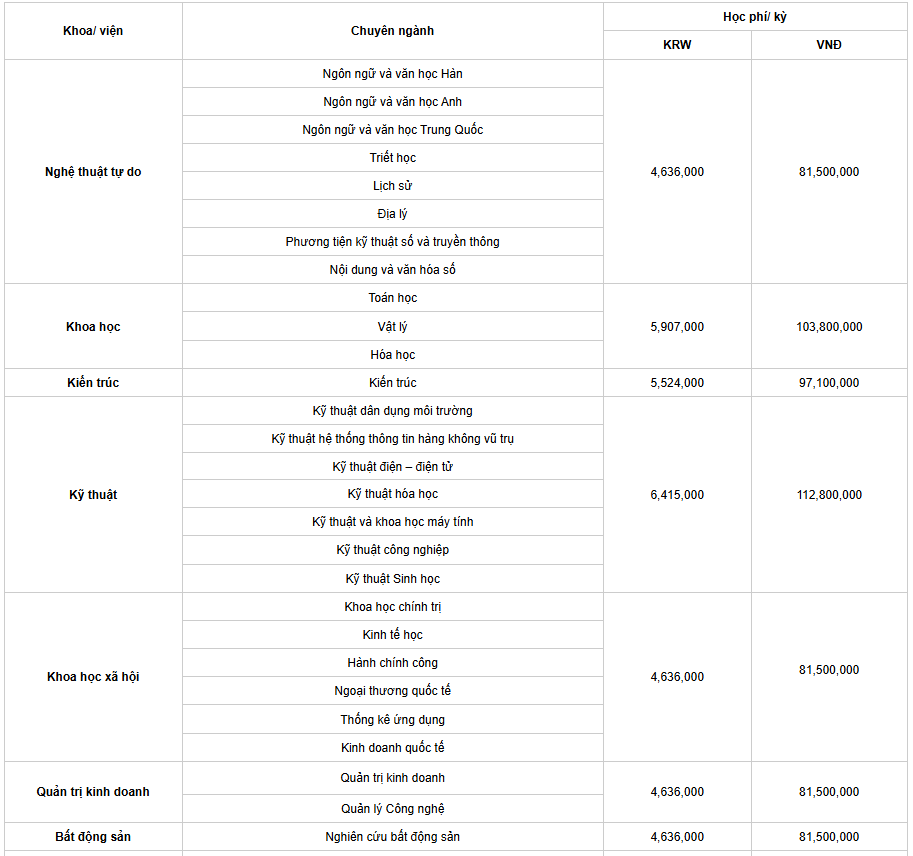Click the 5,907,000 KRW tuition cell
Viewport: 913px width, 856px height.
pos(677,327)
